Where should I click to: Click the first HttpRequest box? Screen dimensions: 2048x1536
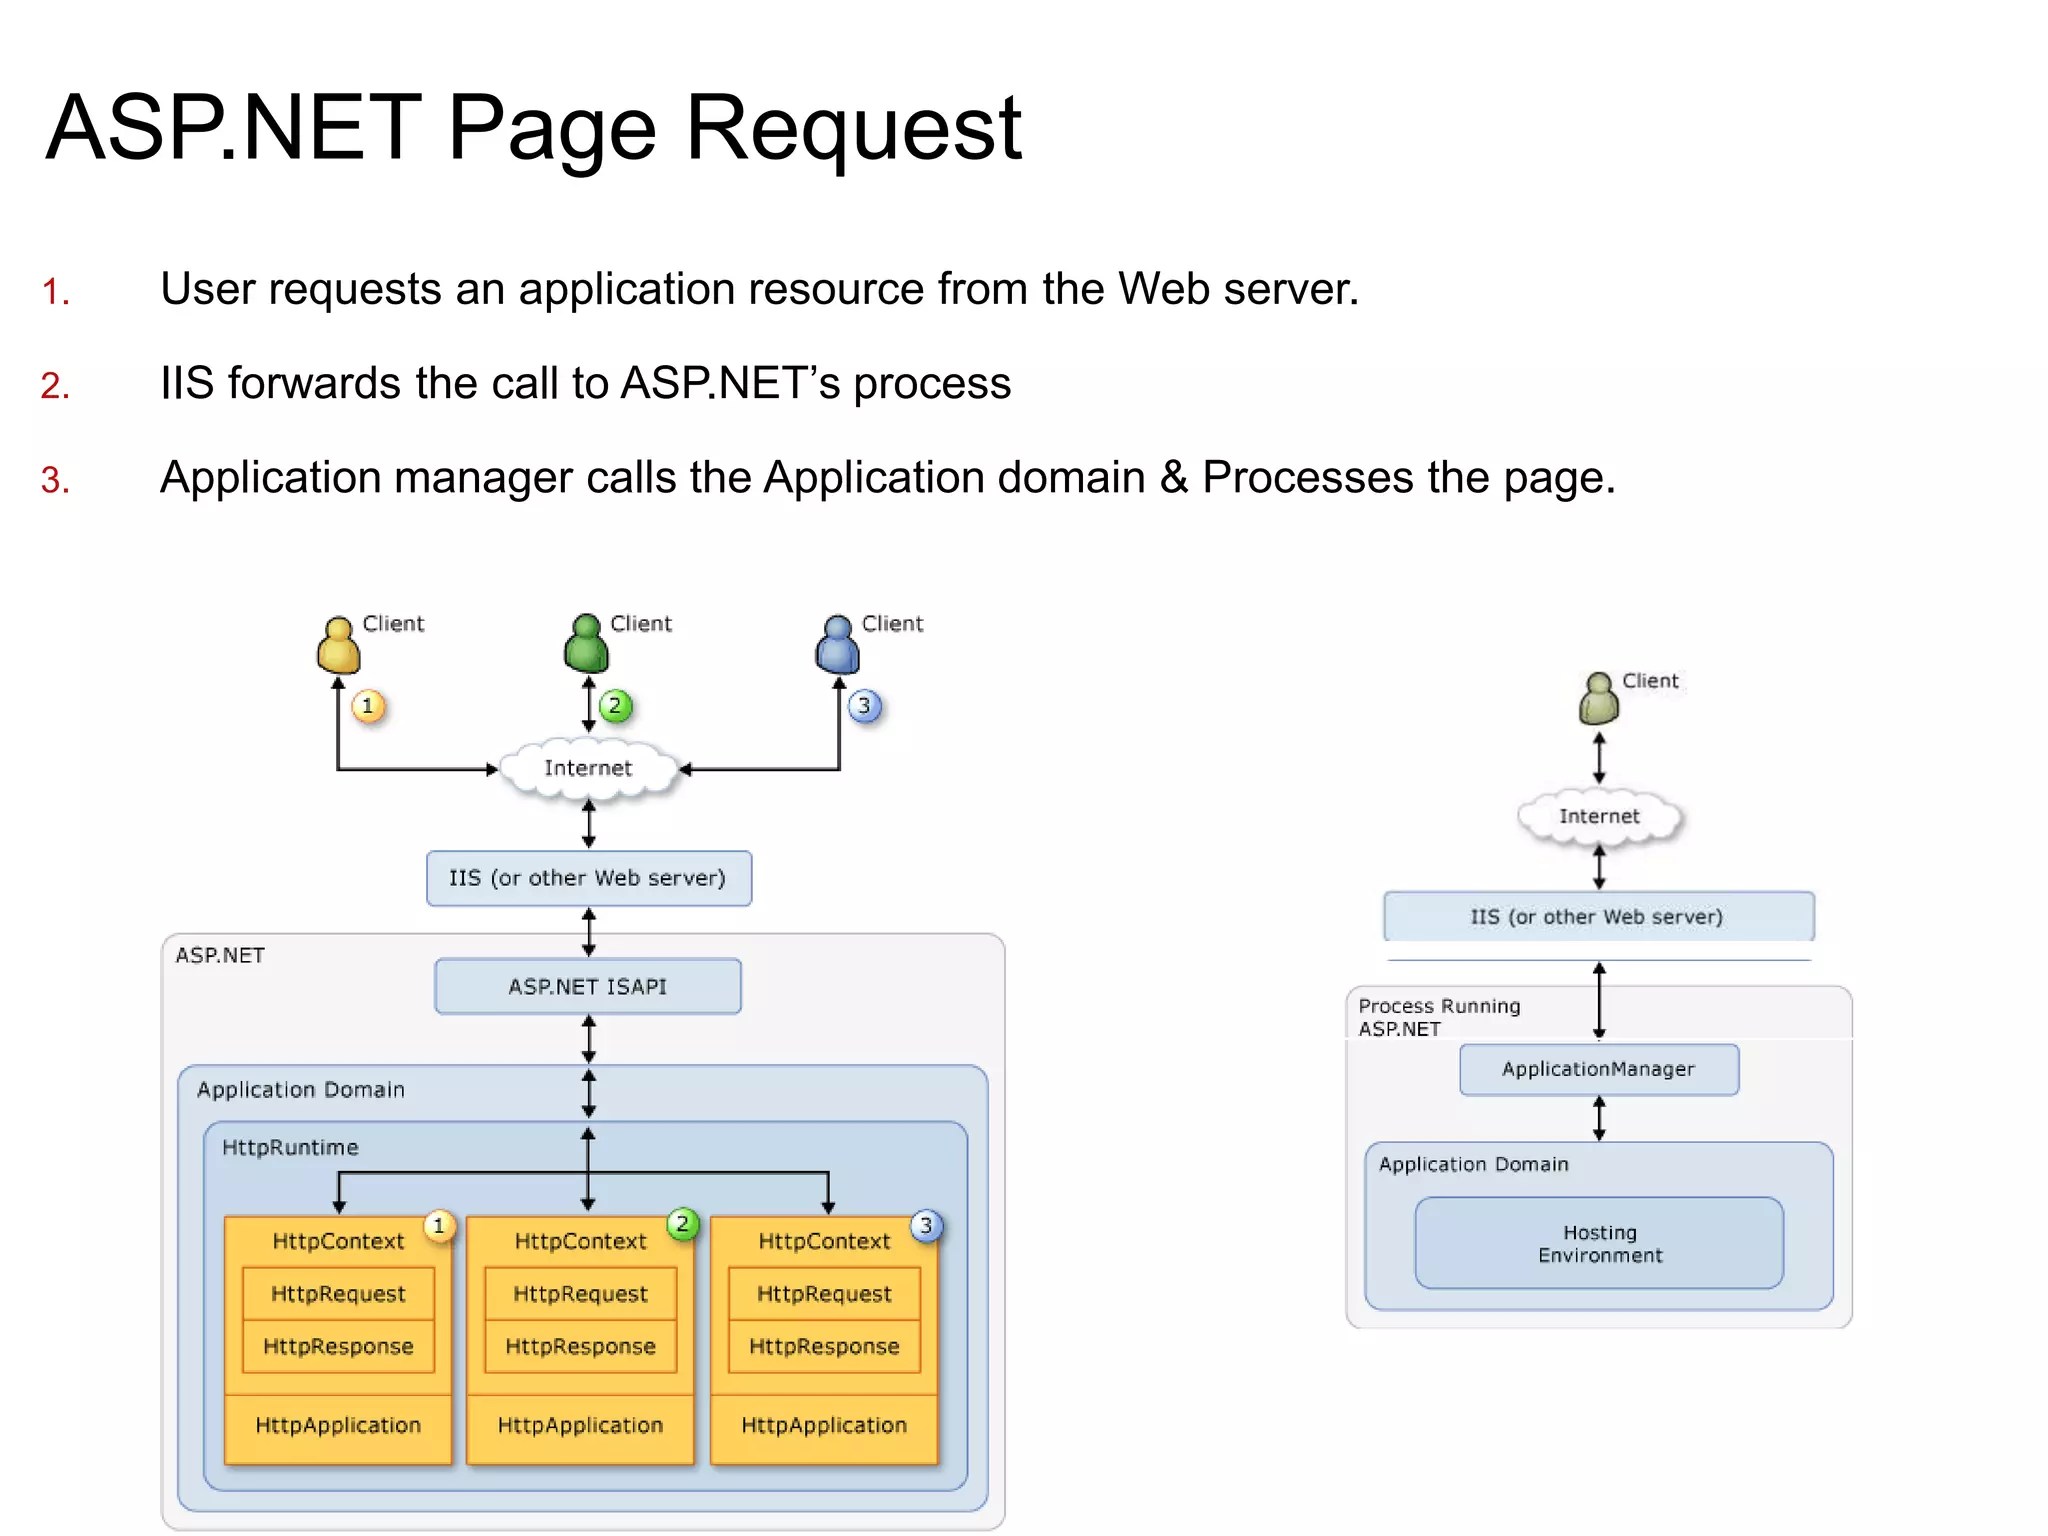tap(338, 1294)
